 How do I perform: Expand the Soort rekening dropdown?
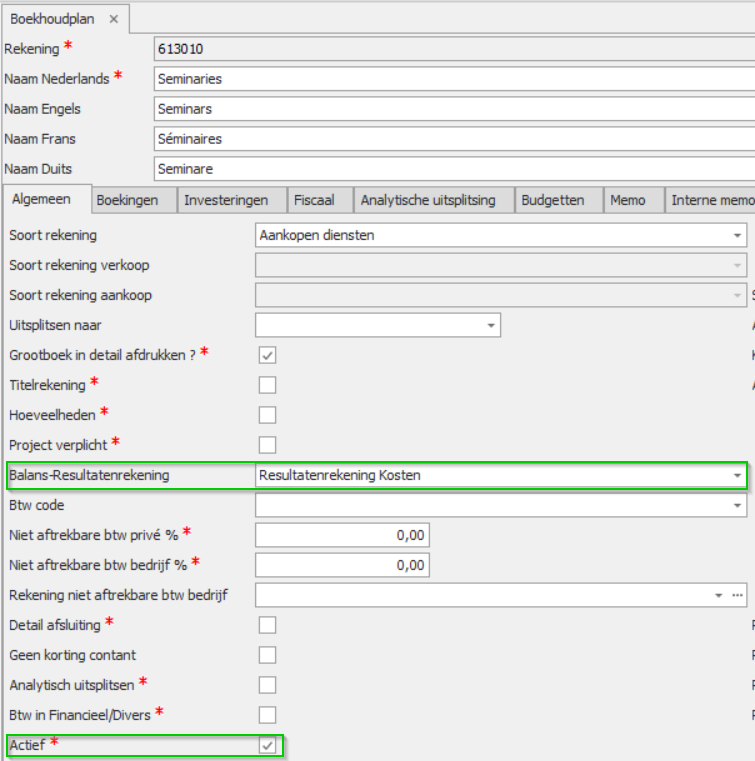pos(737,235)
